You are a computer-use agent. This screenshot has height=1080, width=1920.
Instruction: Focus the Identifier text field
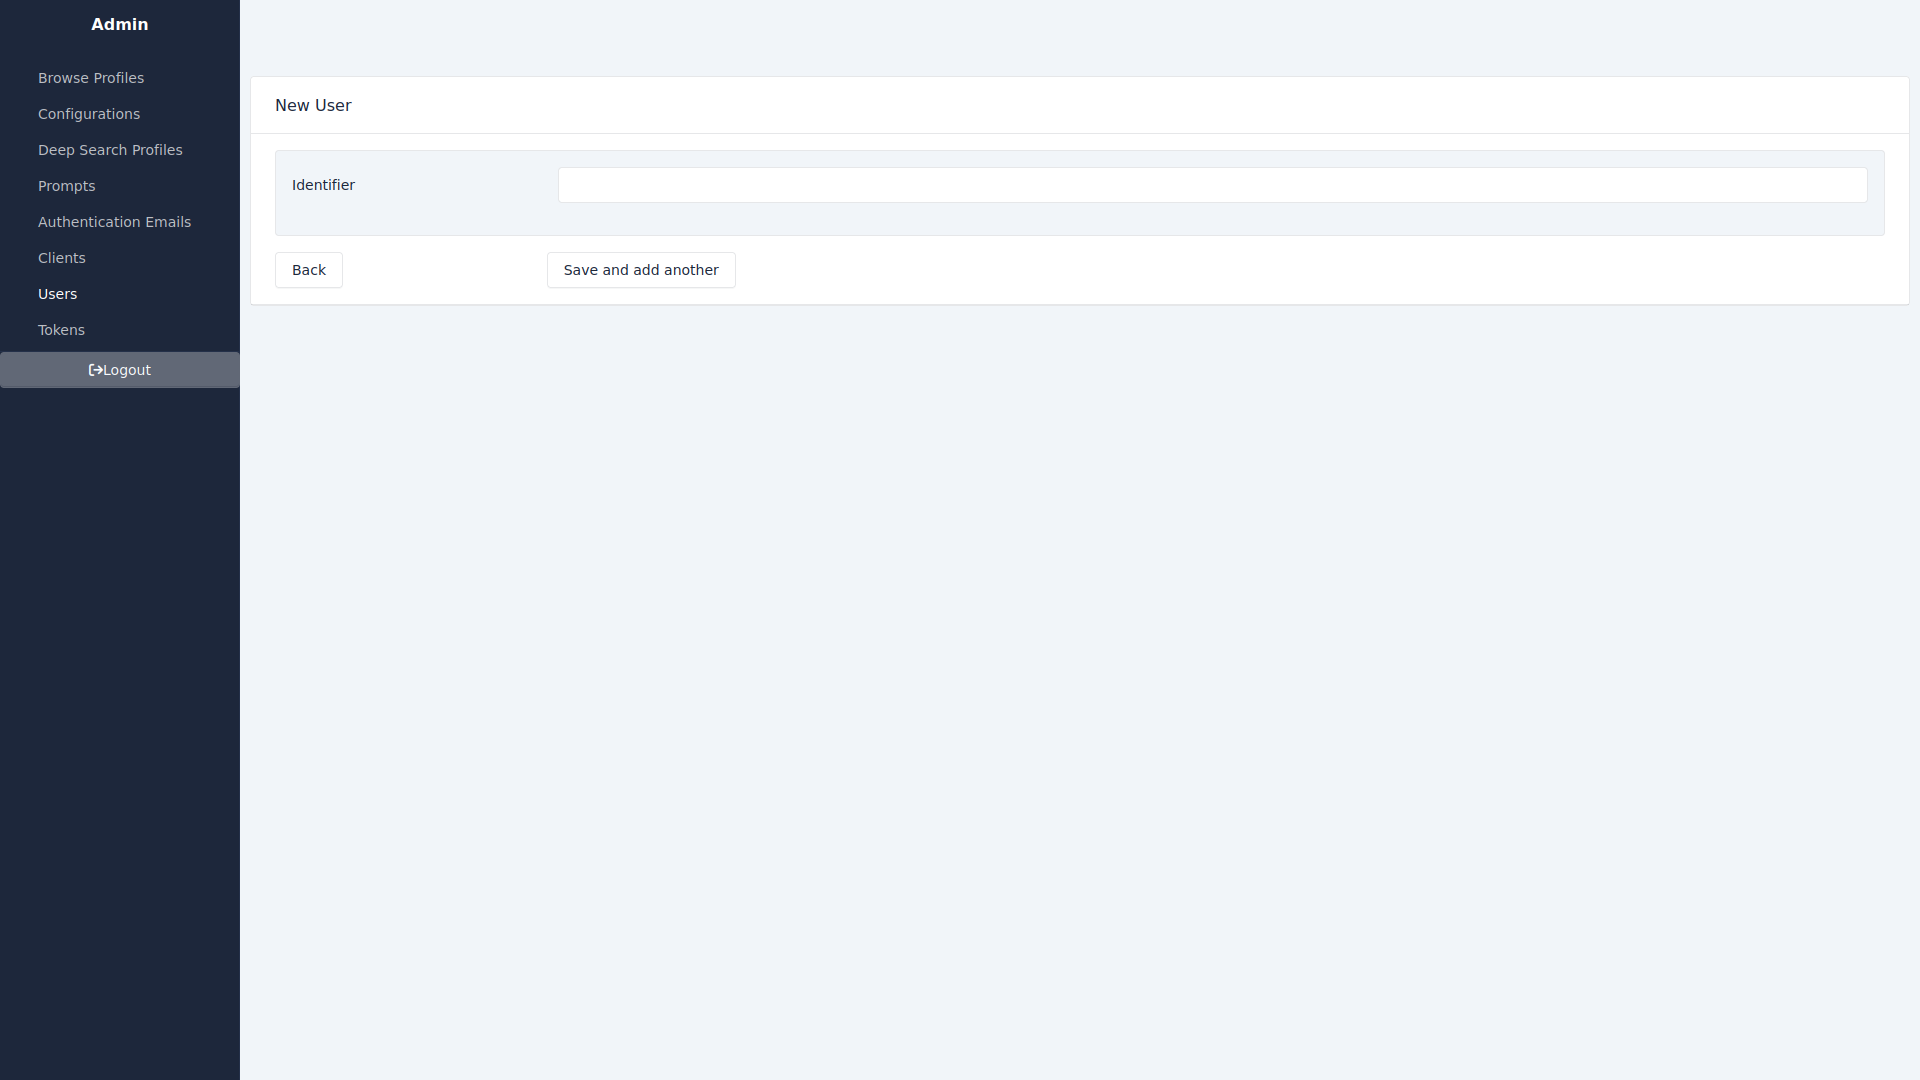[x=1212, y=185]
